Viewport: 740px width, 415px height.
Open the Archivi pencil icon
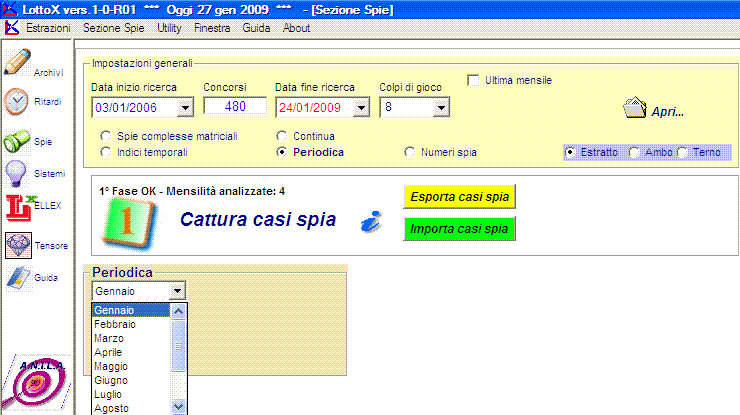click(x=17, y=62)
